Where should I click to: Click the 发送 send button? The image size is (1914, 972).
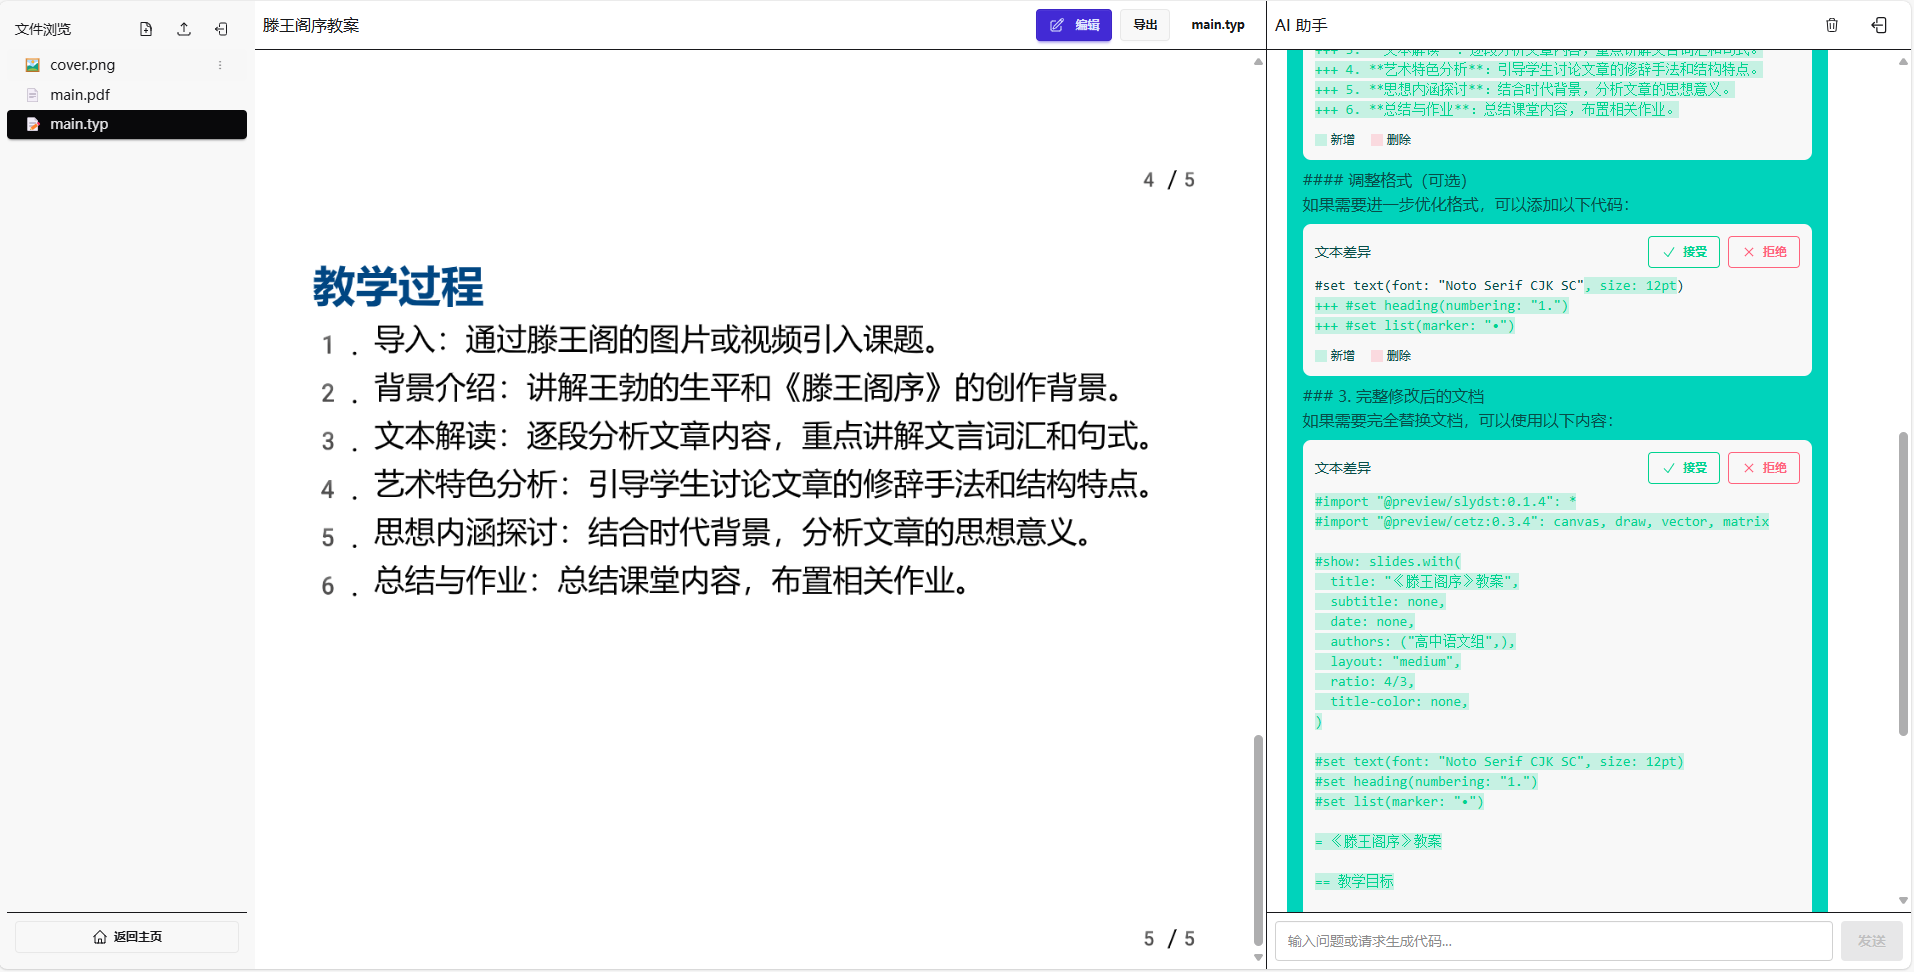(x=1872, y=940)
